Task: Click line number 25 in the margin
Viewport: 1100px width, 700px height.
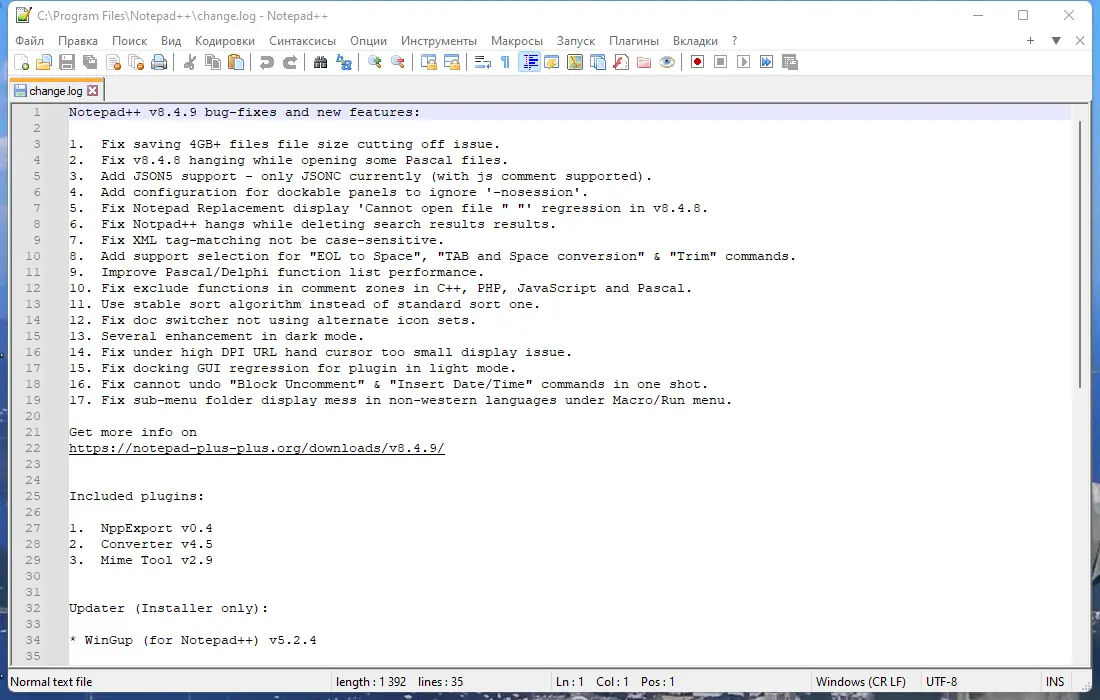Action: pyautogui.click(x=33, y=497)
